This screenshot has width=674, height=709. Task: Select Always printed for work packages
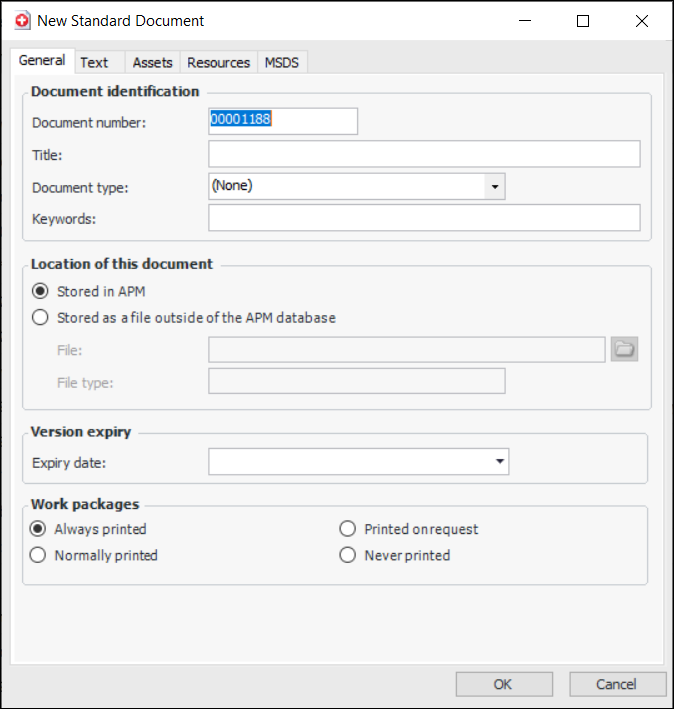(39, 529)
